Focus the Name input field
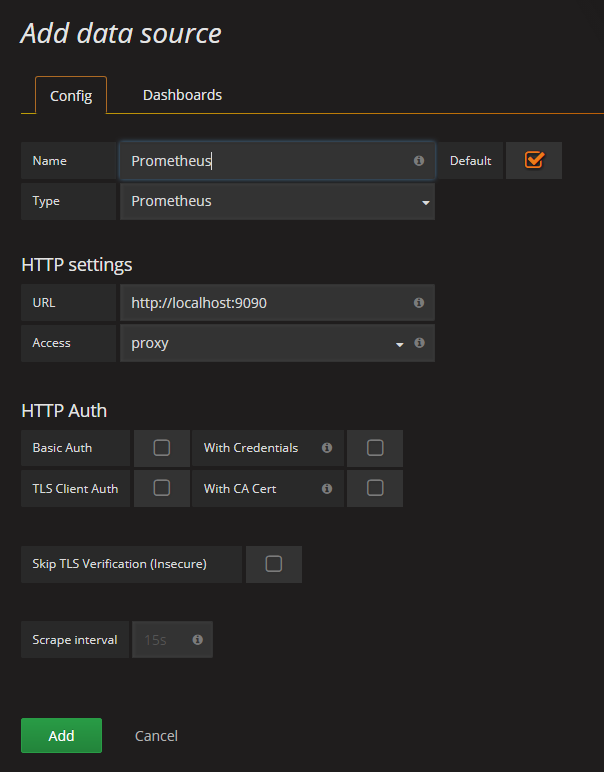Screen dimensions: 604x772 click(x=277, y=161)
